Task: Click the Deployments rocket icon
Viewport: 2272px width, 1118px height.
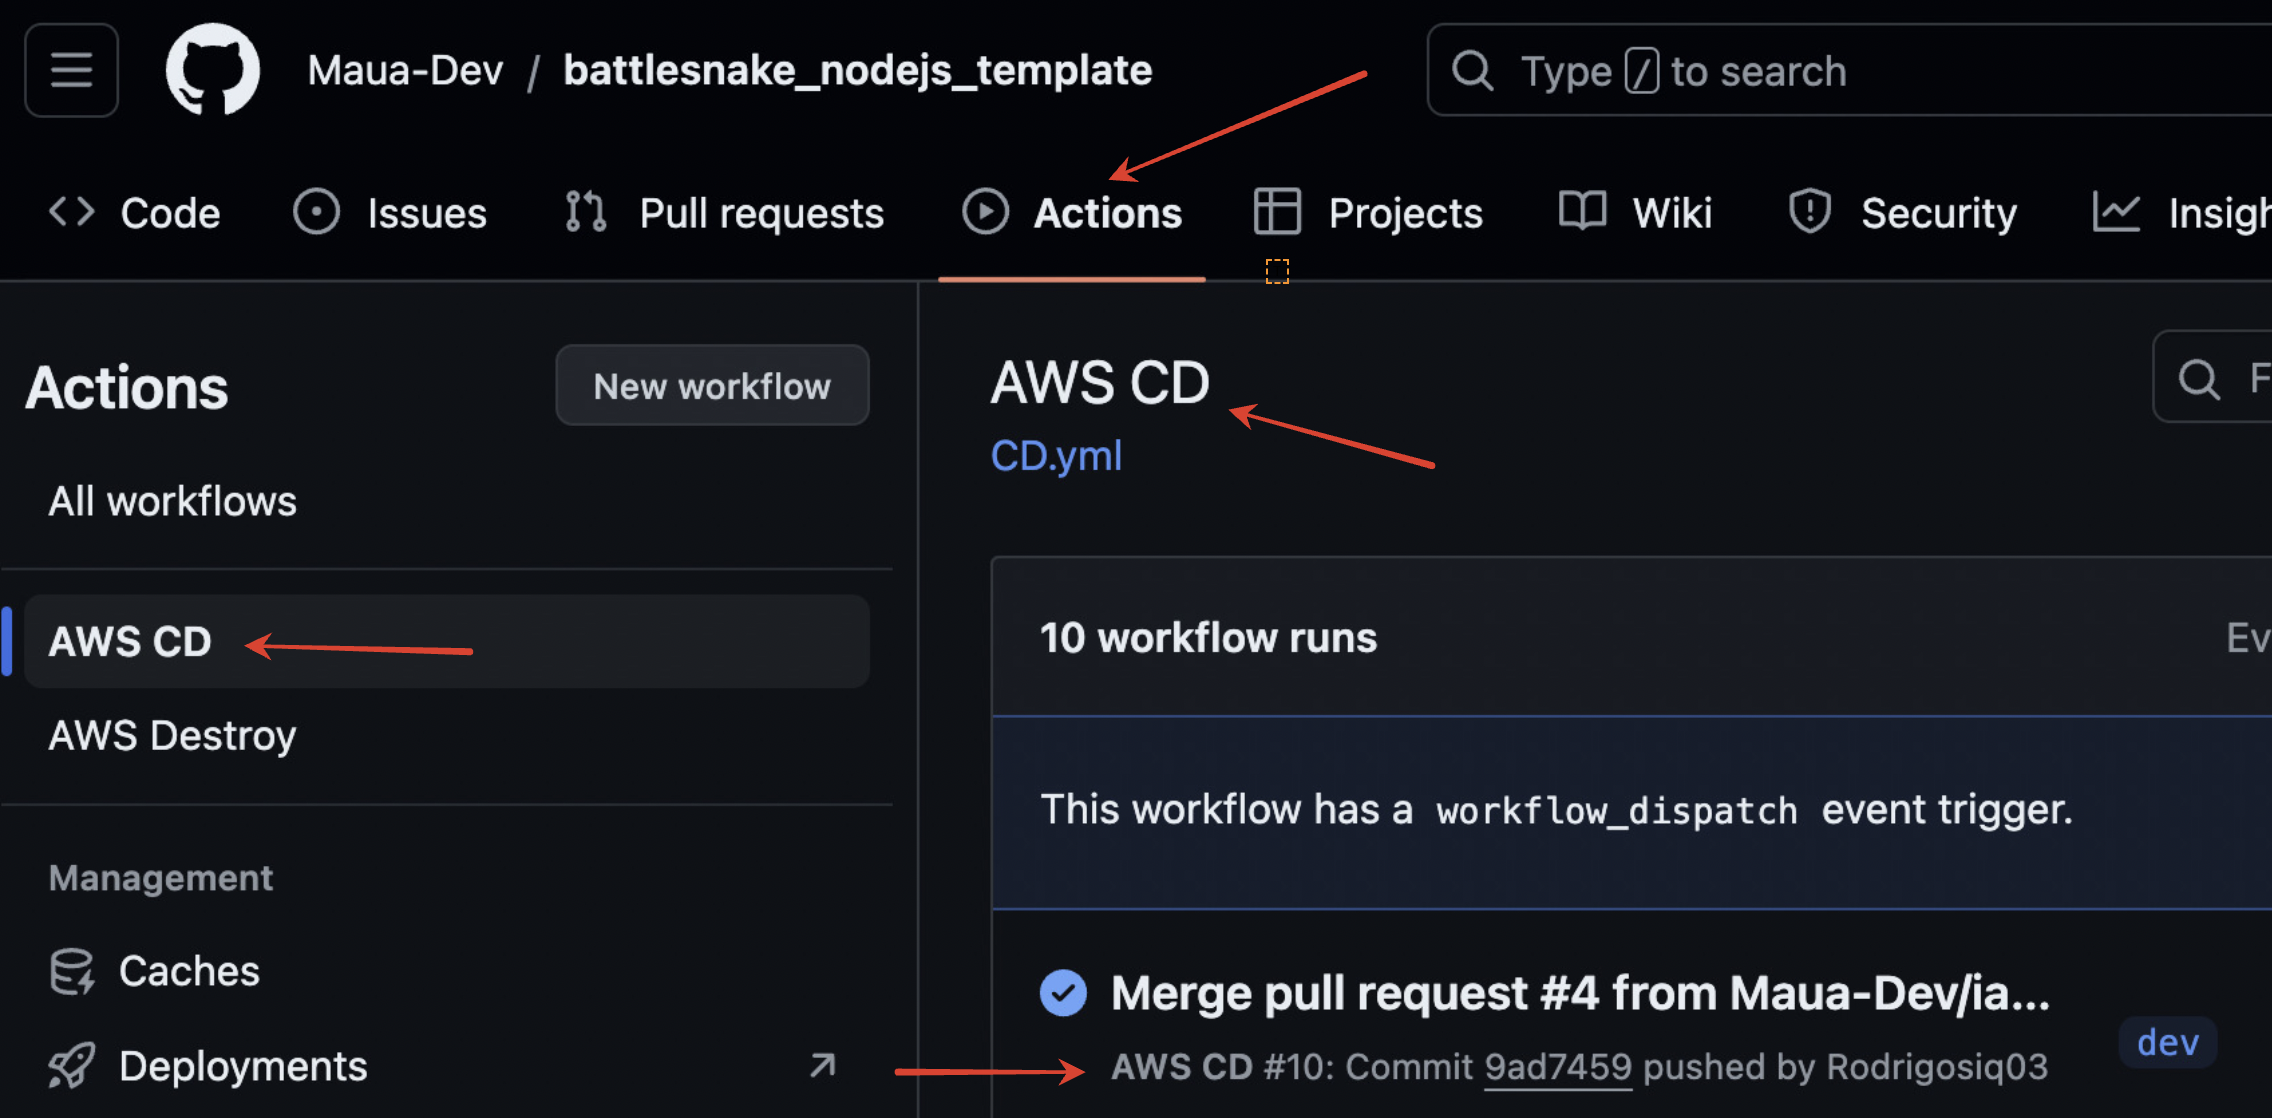Action: point(72,1066)
